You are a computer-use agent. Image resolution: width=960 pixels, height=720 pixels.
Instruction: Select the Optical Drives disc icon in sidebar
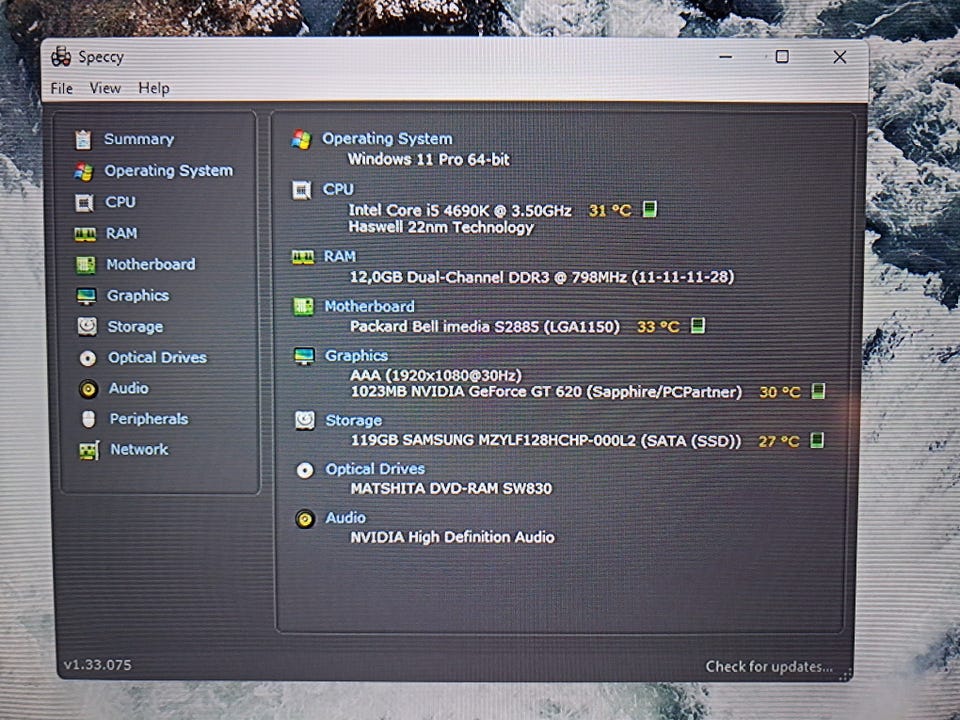88,358
